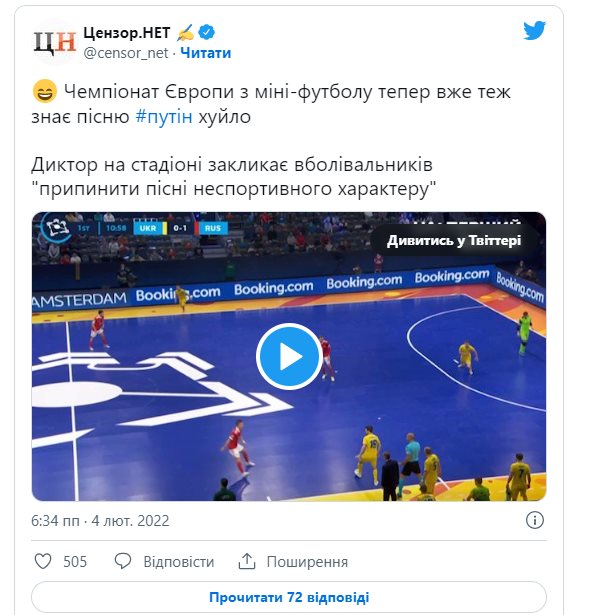
Task: Click the grinning emoji in tweet
Action: pos(44,91)
